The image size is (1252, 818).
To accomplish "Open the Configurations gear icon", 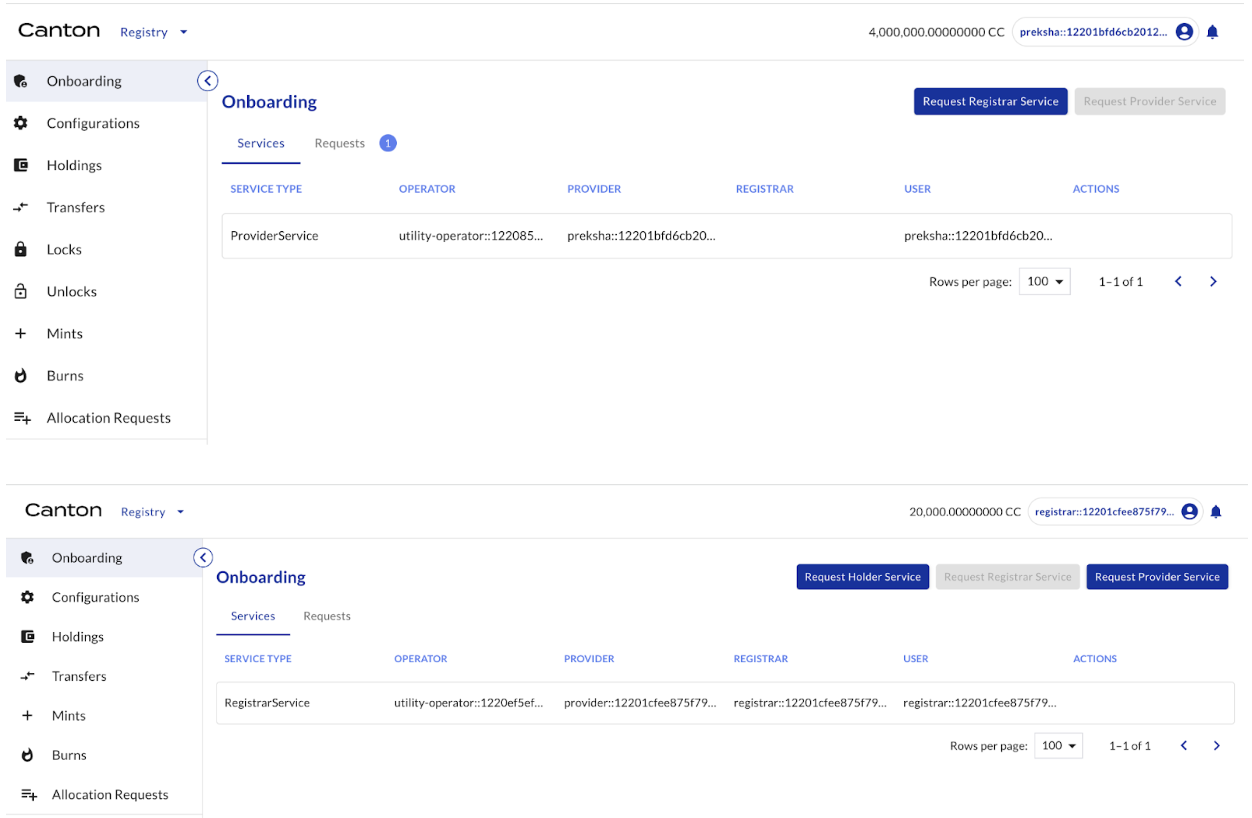I will coord(21,123).
